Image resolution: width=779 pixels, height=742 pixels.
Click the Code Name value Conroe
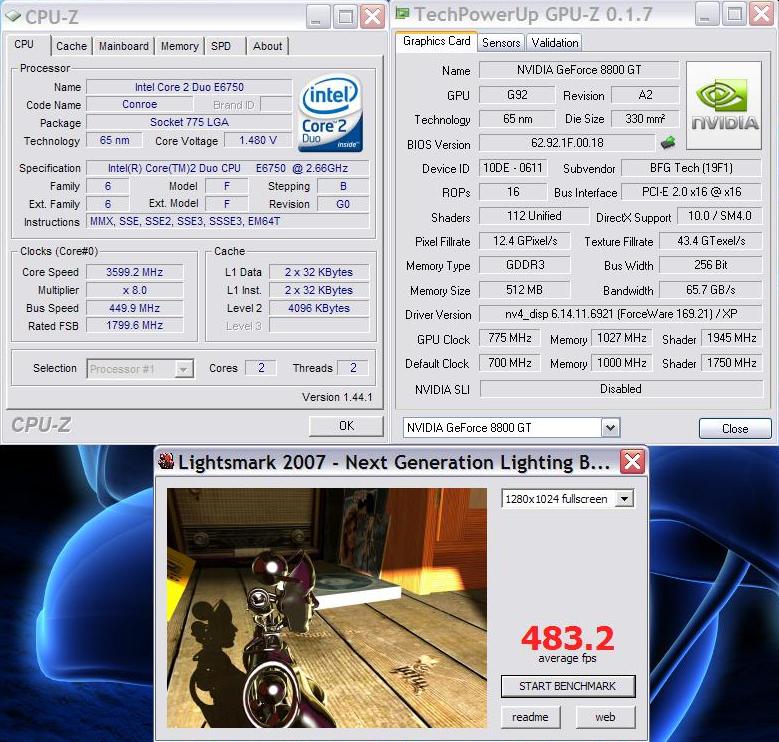pyautogui.click(x=140, y=104)
